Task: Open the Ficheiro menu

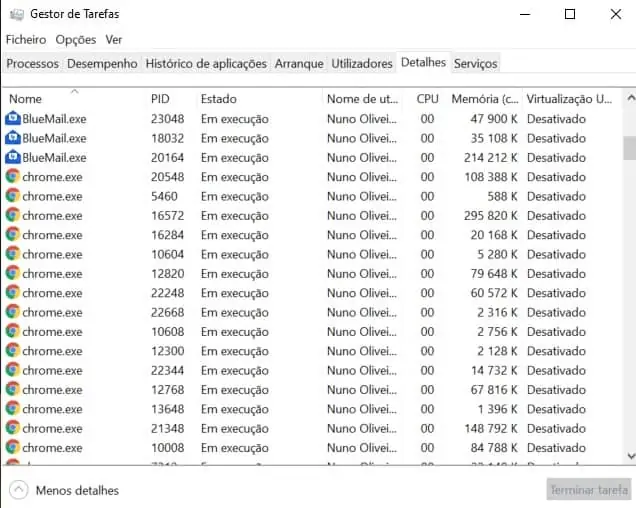Action: point(26,39)
